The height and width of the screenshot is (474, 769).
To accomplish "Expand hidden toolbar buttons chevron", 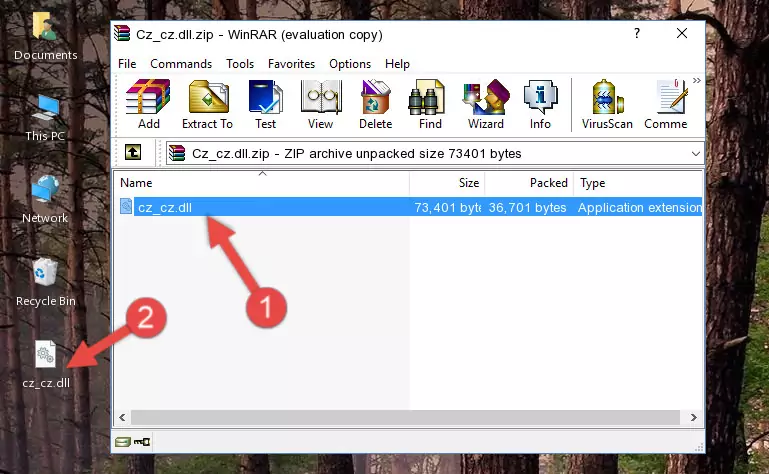I will click(697, 80).
